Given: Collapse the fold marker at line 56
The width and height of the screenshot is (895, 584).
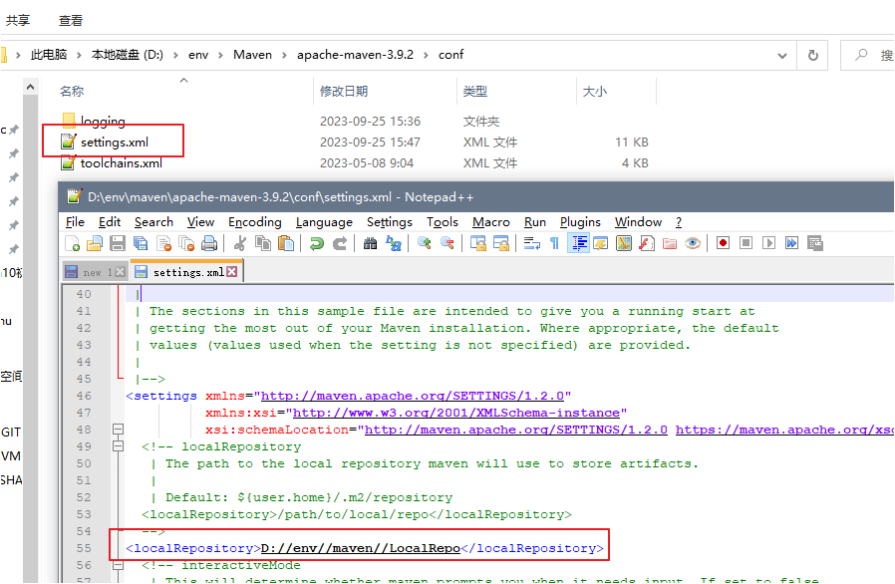Looking at the screenshot, I should tap(118, 565).
